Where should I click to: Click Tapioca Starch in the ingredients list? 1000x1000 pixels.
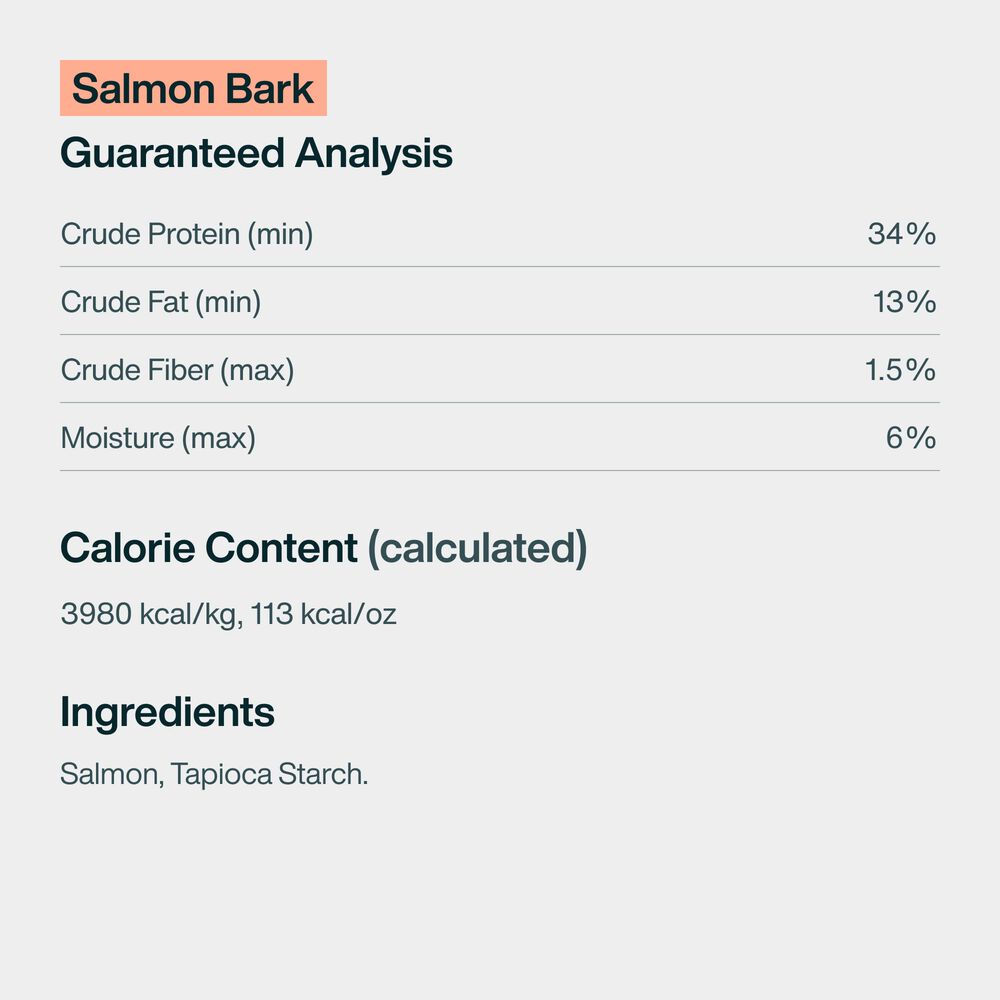(269, 774)
